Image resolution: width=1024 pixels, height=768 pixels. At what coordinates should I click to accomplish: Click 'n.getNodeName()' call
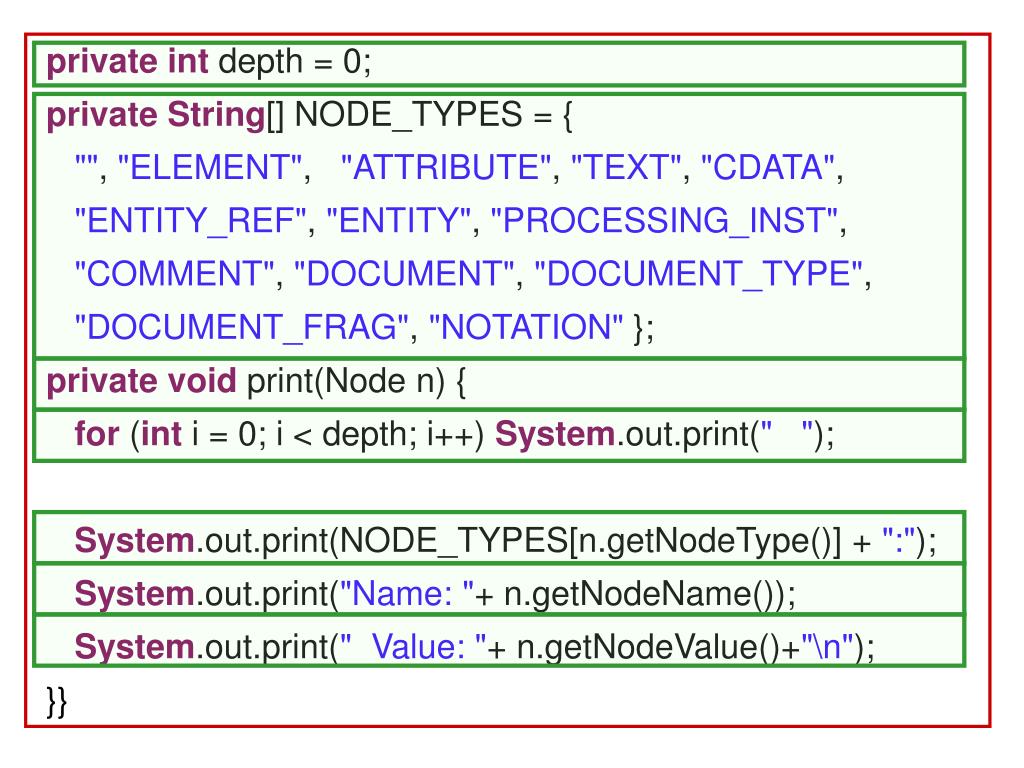[x=643, y=594]
